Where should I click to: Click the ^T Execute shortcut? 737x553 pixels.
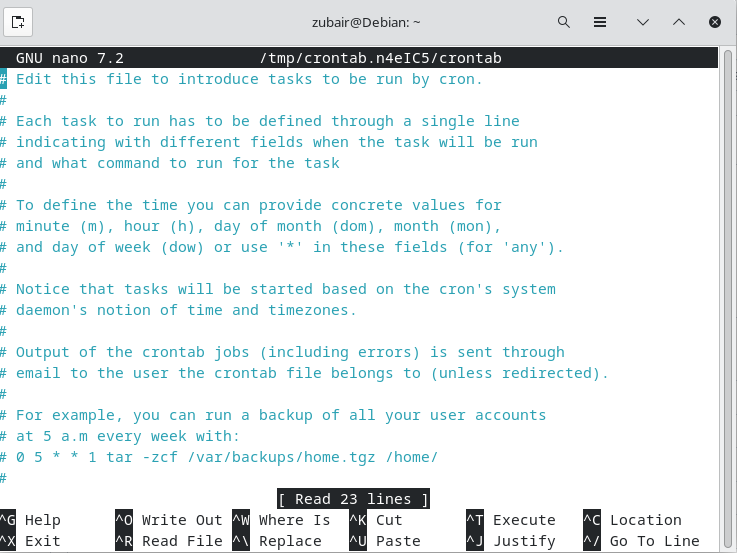pyautogui.click(x=511, y=520)
